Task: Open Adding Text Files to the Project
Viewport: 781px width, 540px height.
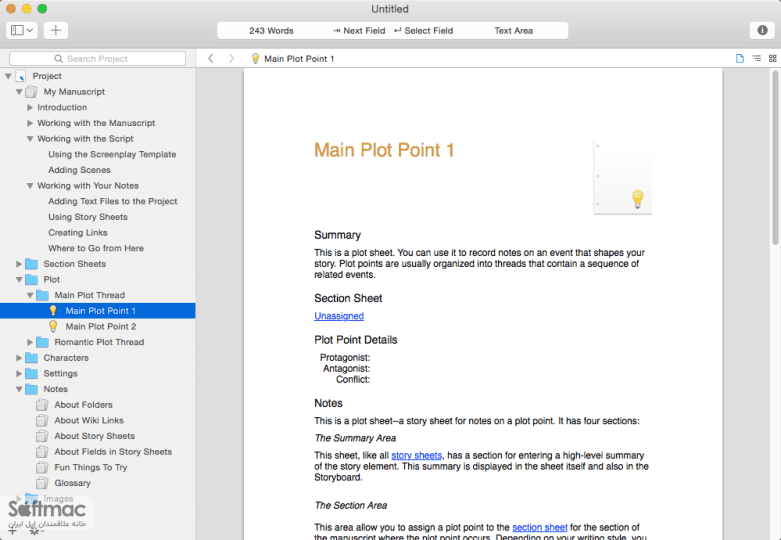Action: point(113,201)
